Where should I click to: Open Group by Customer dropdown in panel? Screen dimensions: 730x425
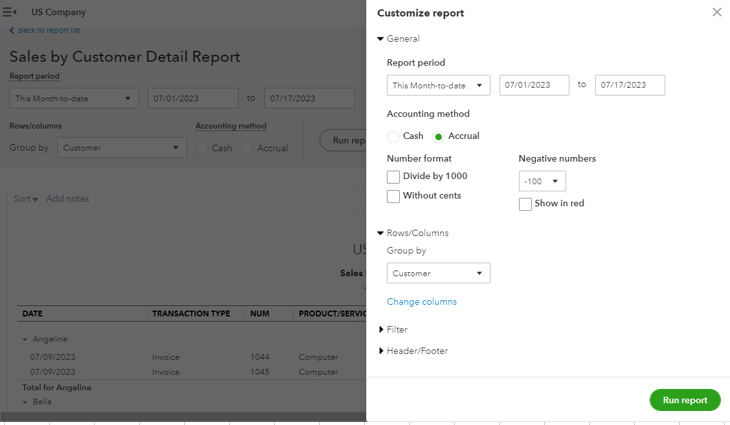pyautogui.click(x=438, y=273)
